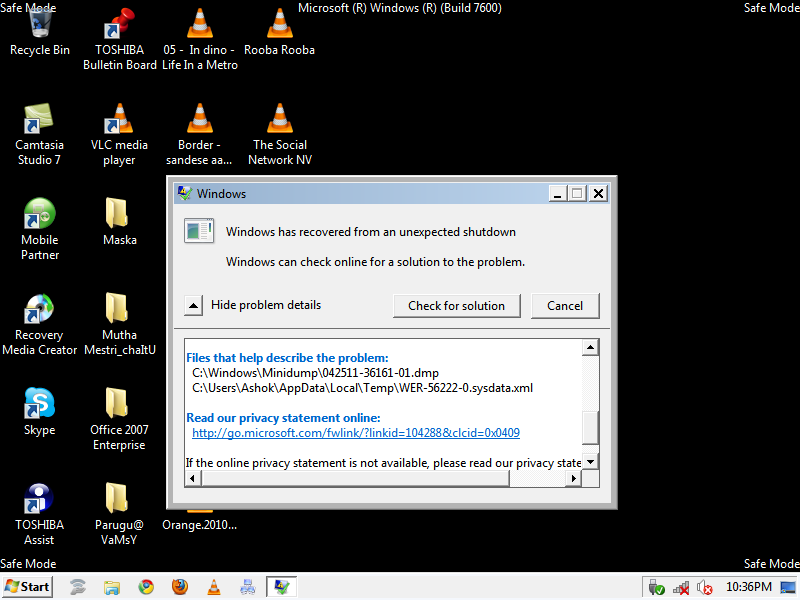Screen dimensions: 800x600
Task: Click horizontal scrollbar left arrow
Action: tap(192, 479)
